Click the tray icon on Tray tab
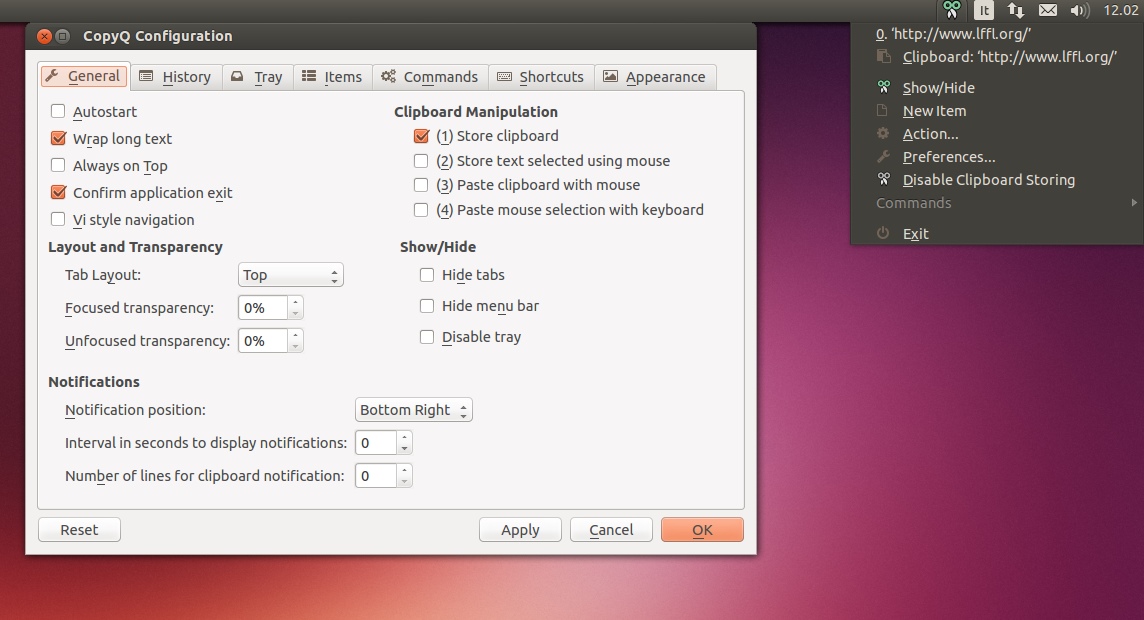 (x=237, y=77)
